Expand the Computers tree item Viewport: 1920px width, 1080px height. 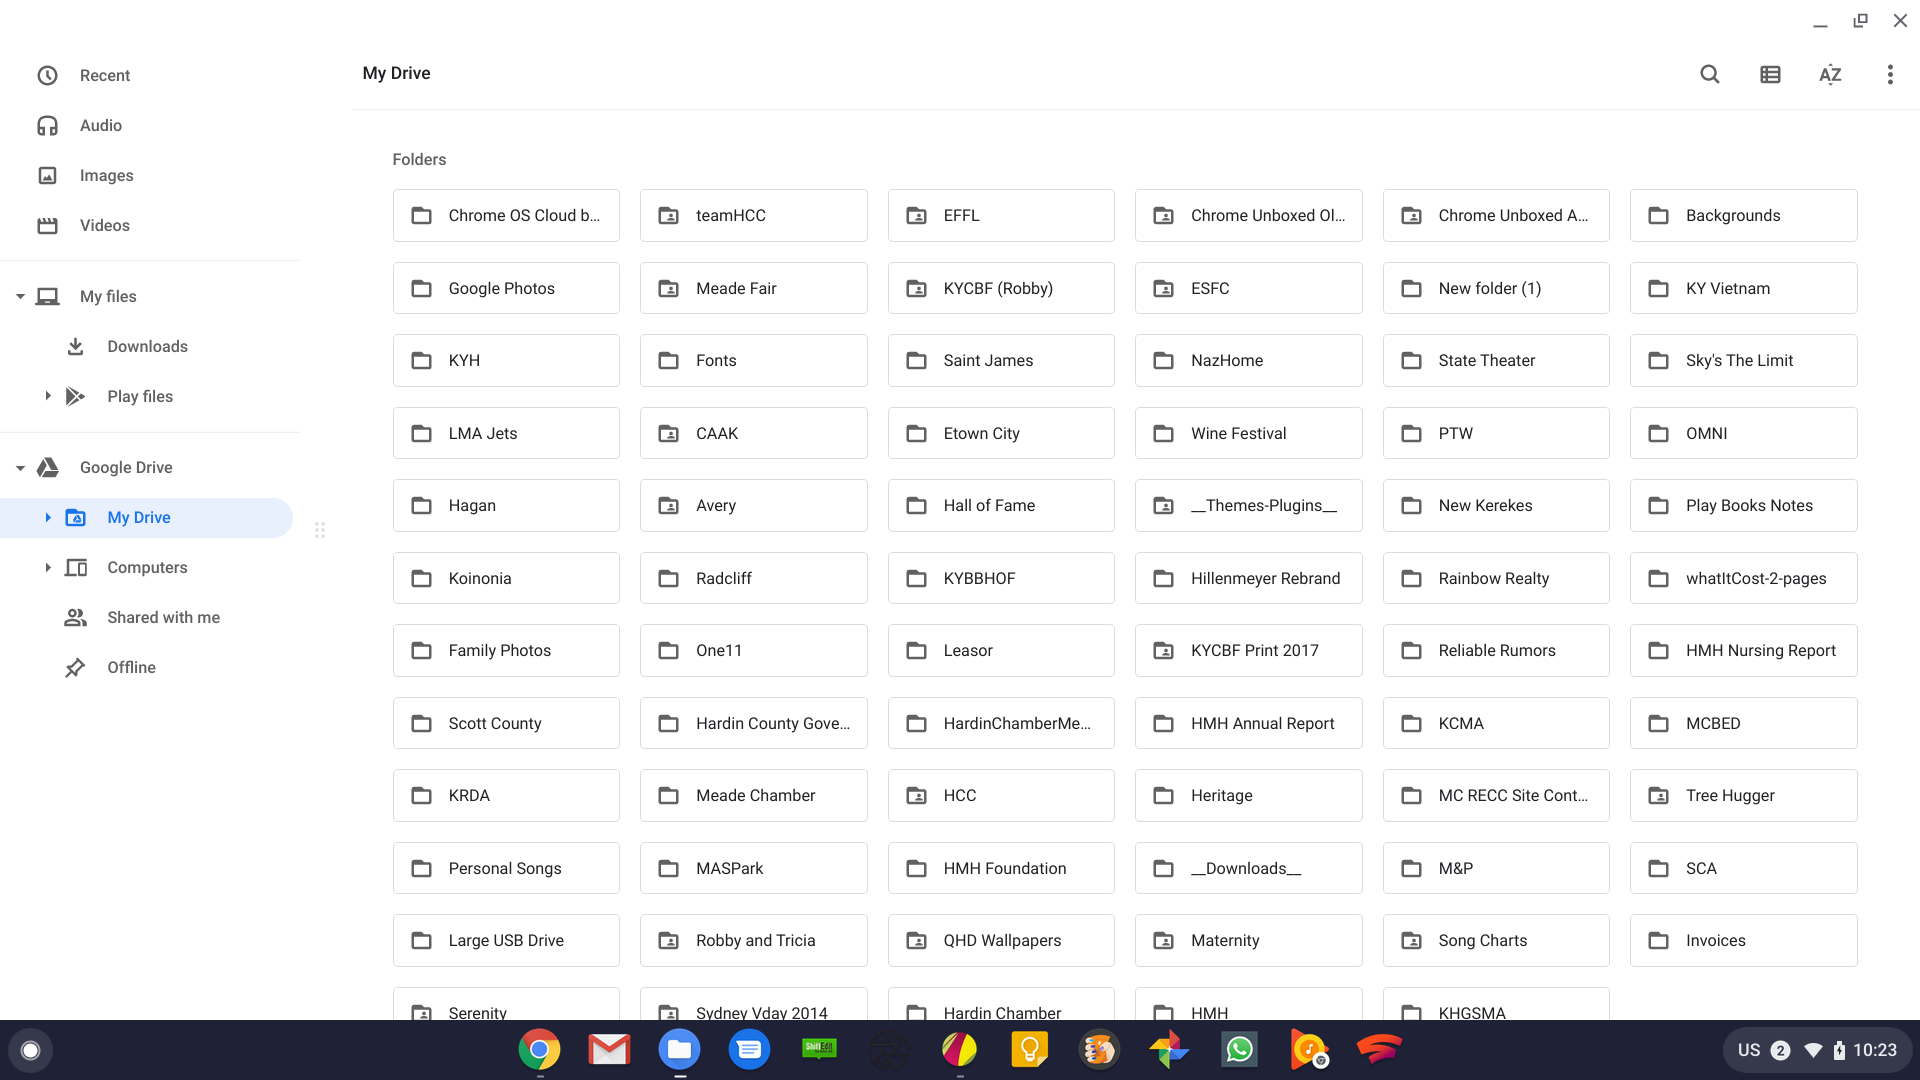tap(47, 567)
